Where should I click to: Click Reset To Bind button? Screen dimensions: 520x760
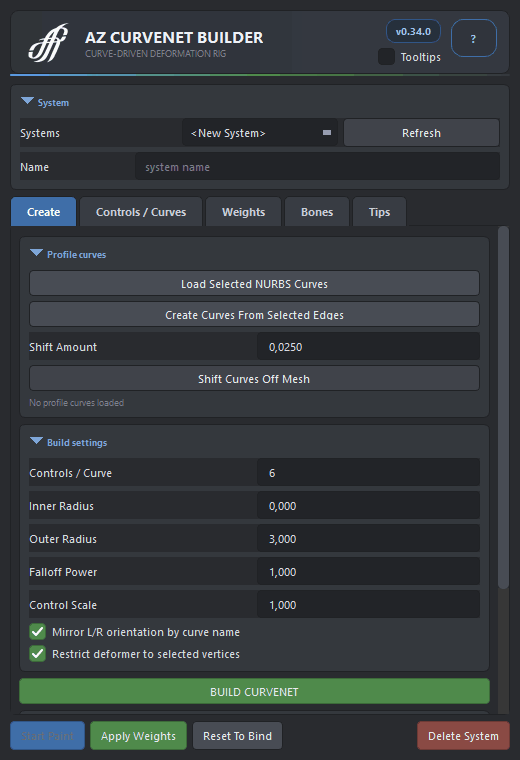(237, 736)
